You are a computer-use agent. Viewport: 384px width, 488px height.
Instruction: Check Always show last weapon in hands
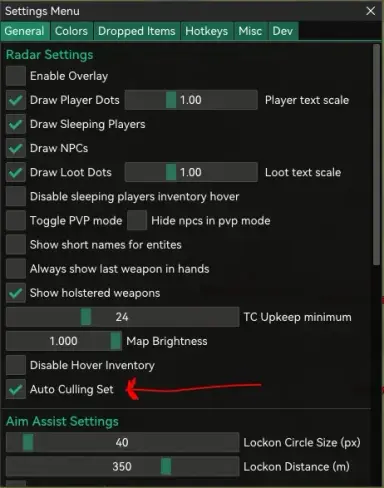pyautogui.click(x=16, y=269)
